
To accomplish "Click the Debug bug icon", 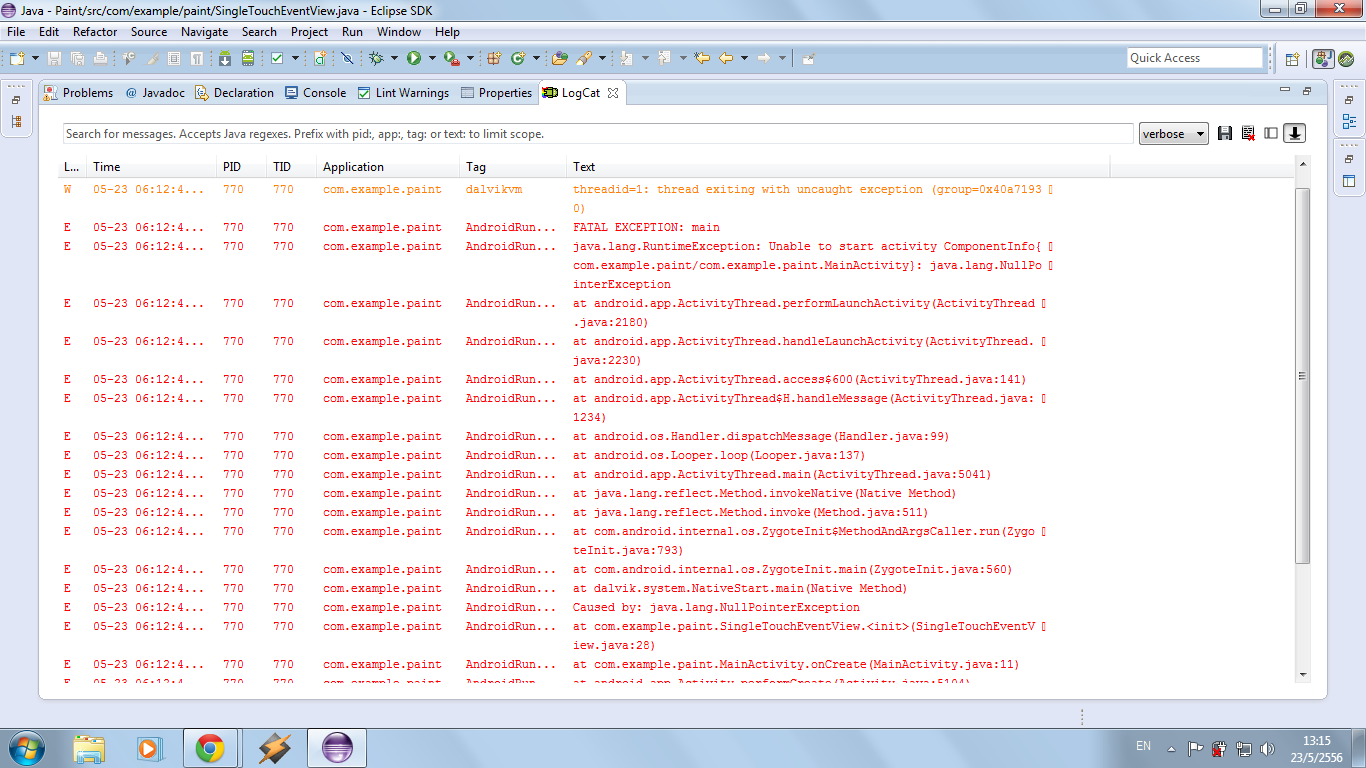I will click(x=376, y=58).
